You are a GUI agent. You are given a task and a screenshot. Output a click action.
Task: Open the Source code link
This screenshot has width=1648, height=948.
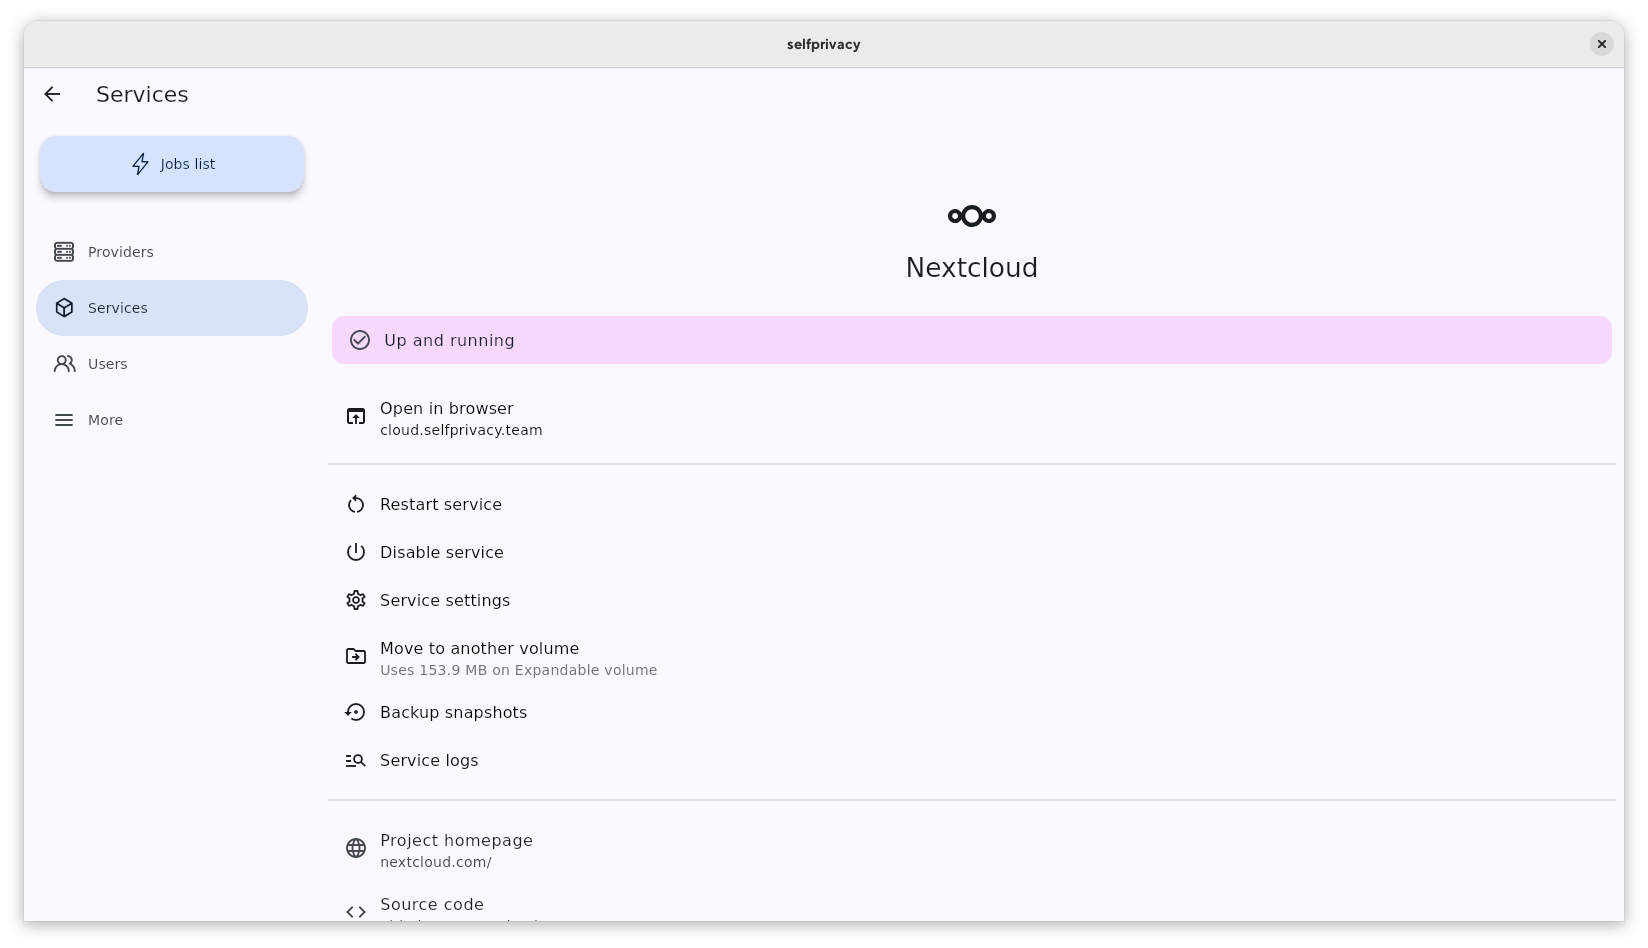(972, 902)
